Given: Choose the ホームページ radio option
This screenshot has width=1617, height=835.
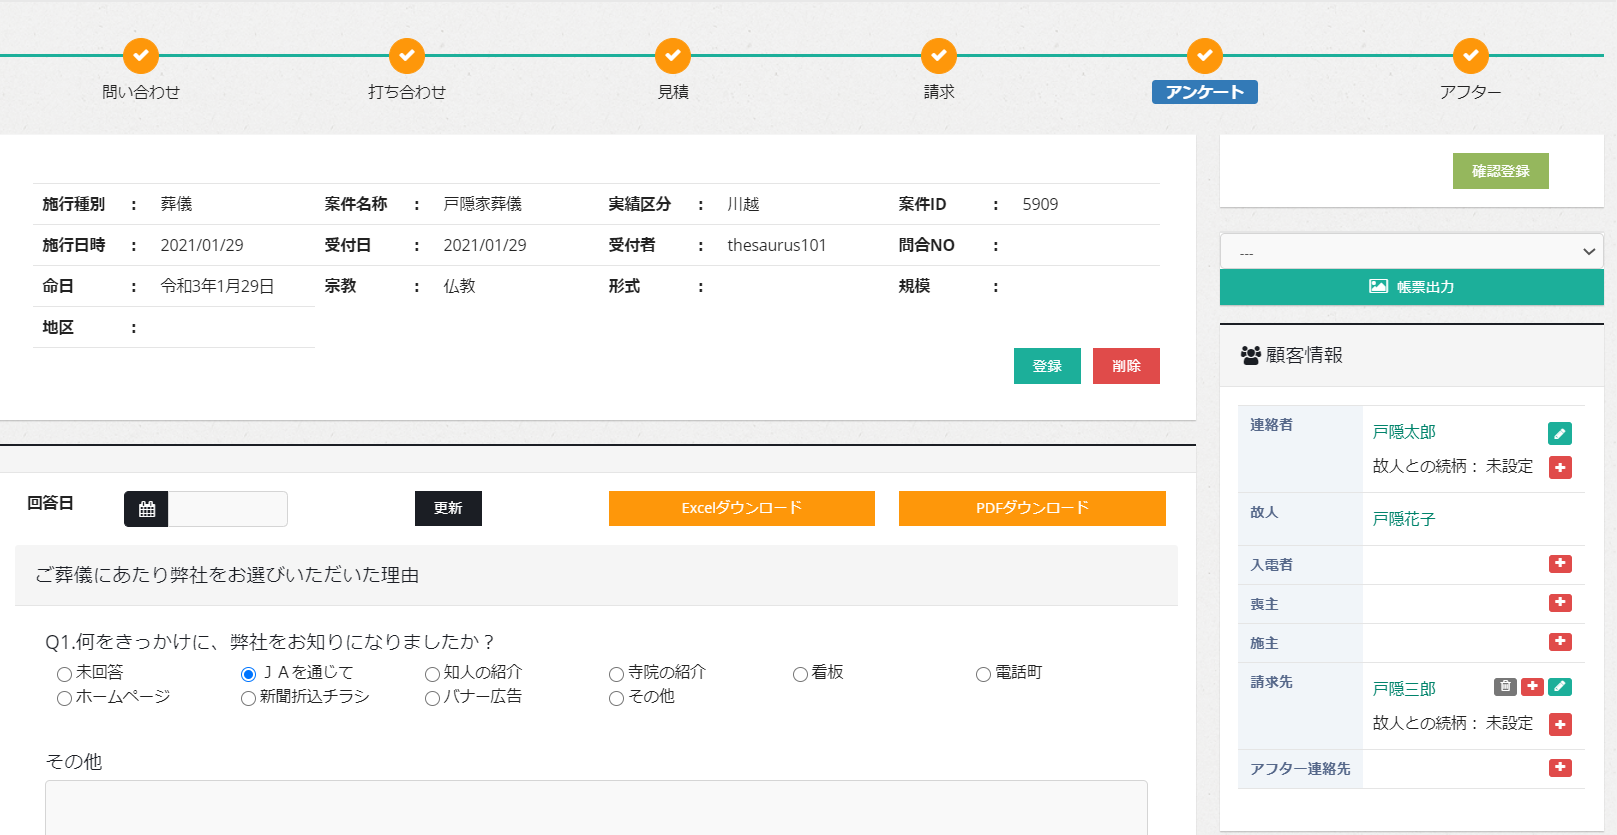Looking at the screenshot, I should [x=64, y=698].
